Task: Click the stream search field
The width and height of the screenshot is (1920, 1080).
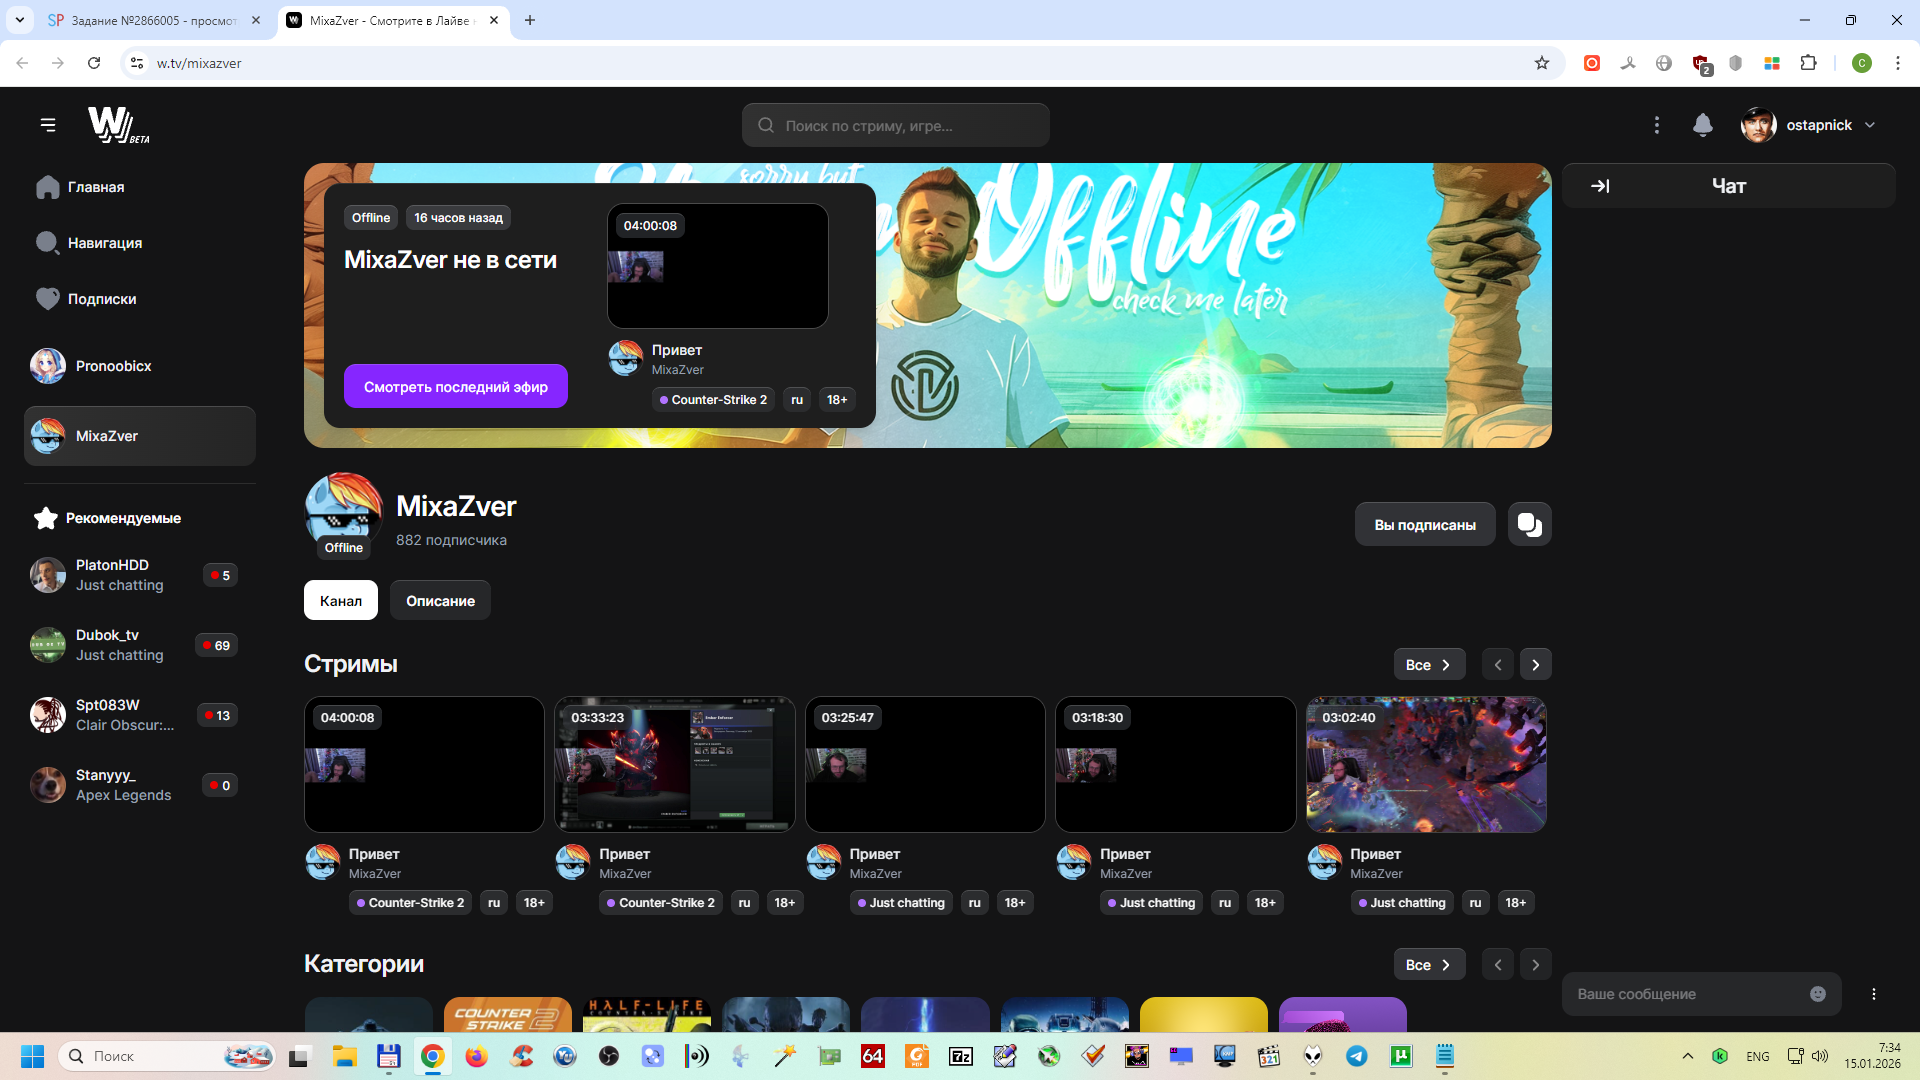Action: [x=895, y=125]
